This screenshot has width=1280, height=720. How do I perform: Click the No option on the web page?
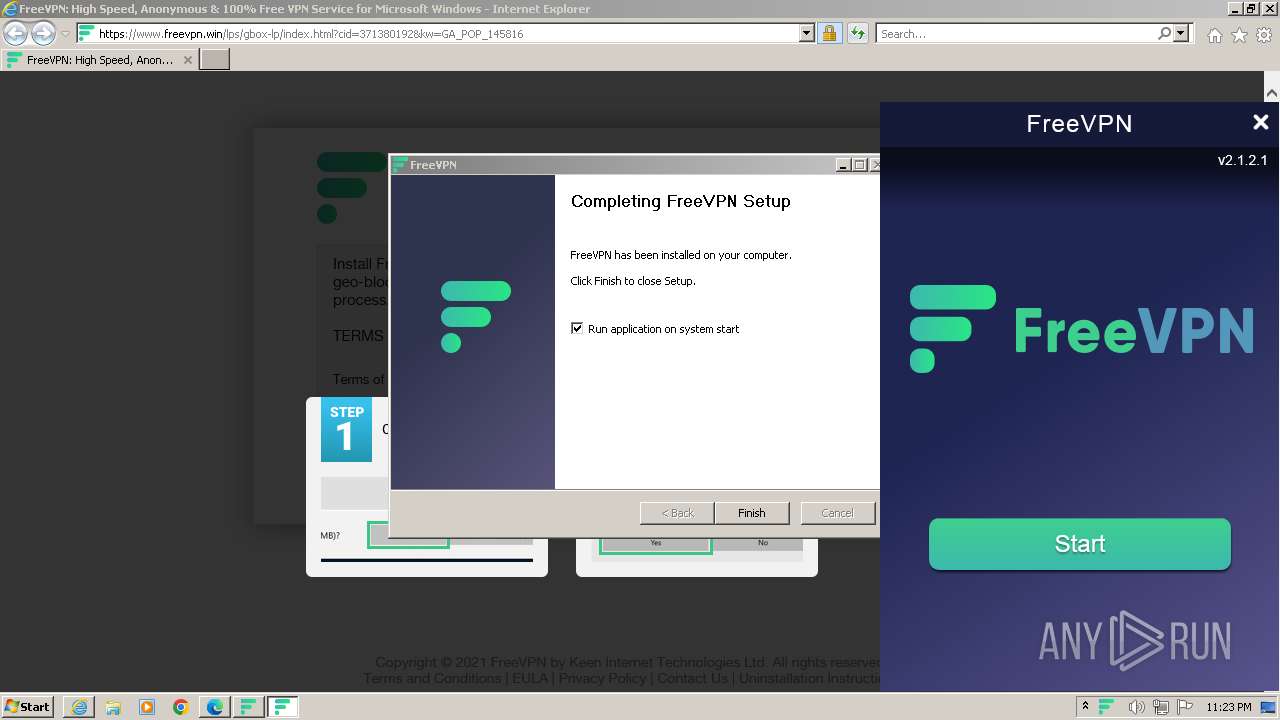(762, 543)
